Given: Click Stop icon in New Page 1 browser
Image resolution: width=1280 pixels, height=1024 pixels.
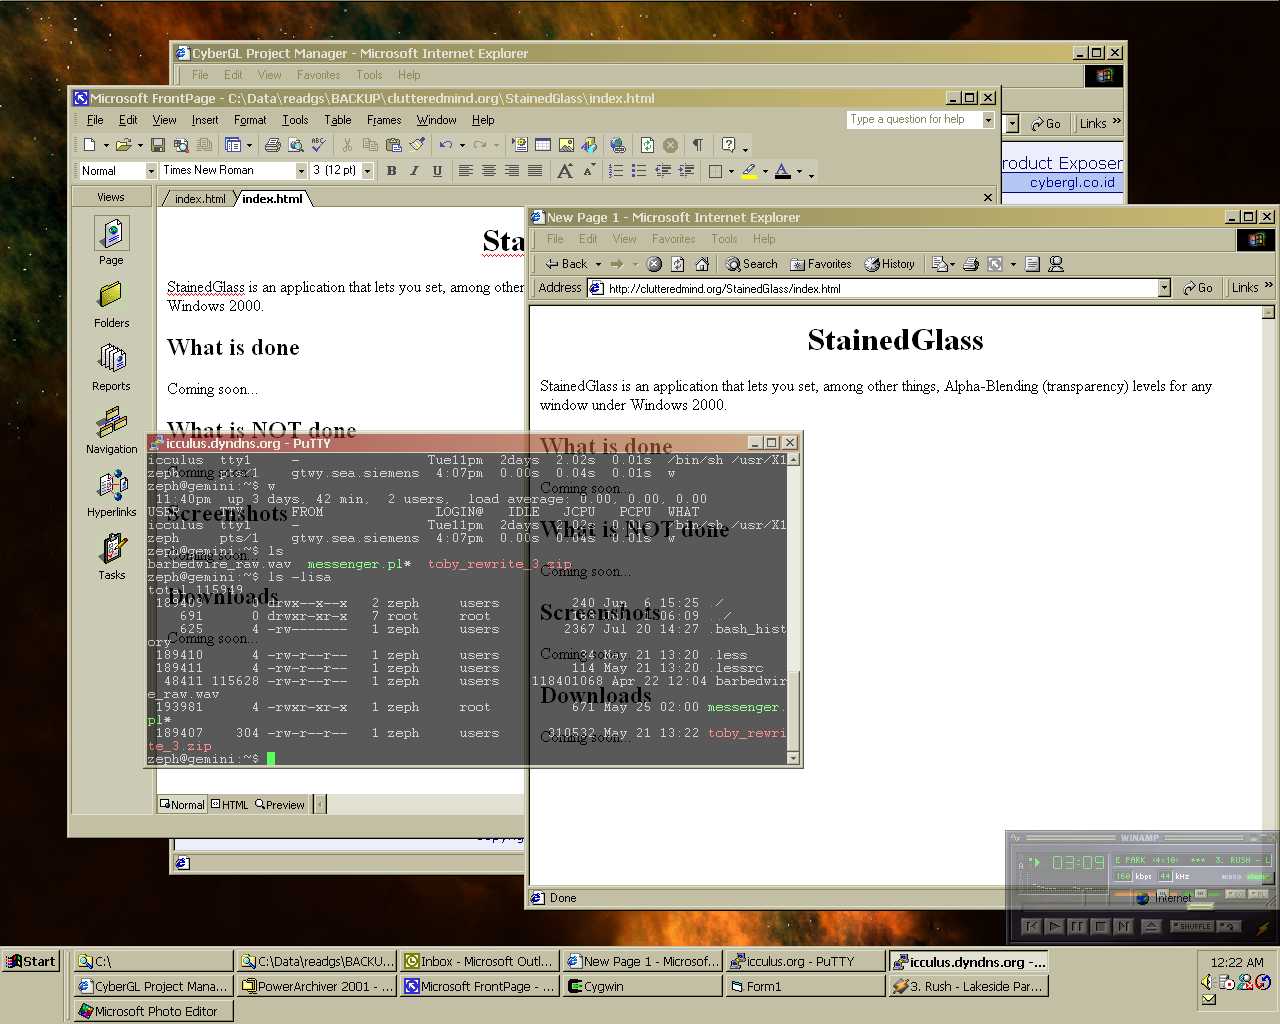Looking at the screenshot, I should 654,264.
